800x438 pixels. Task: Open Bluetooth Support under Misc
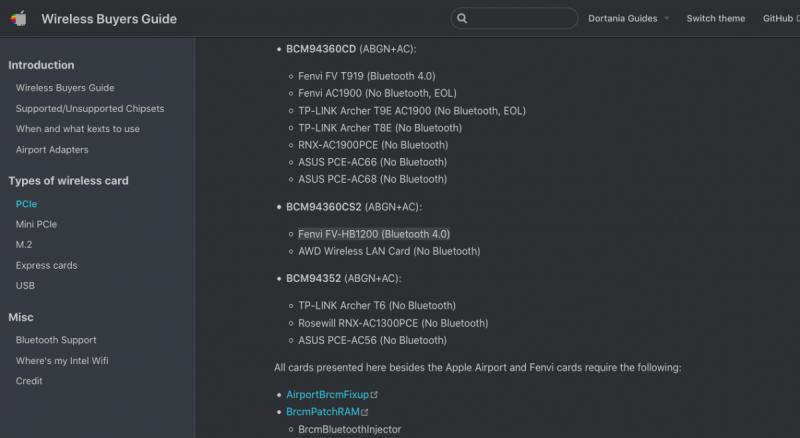pos(56,340)
